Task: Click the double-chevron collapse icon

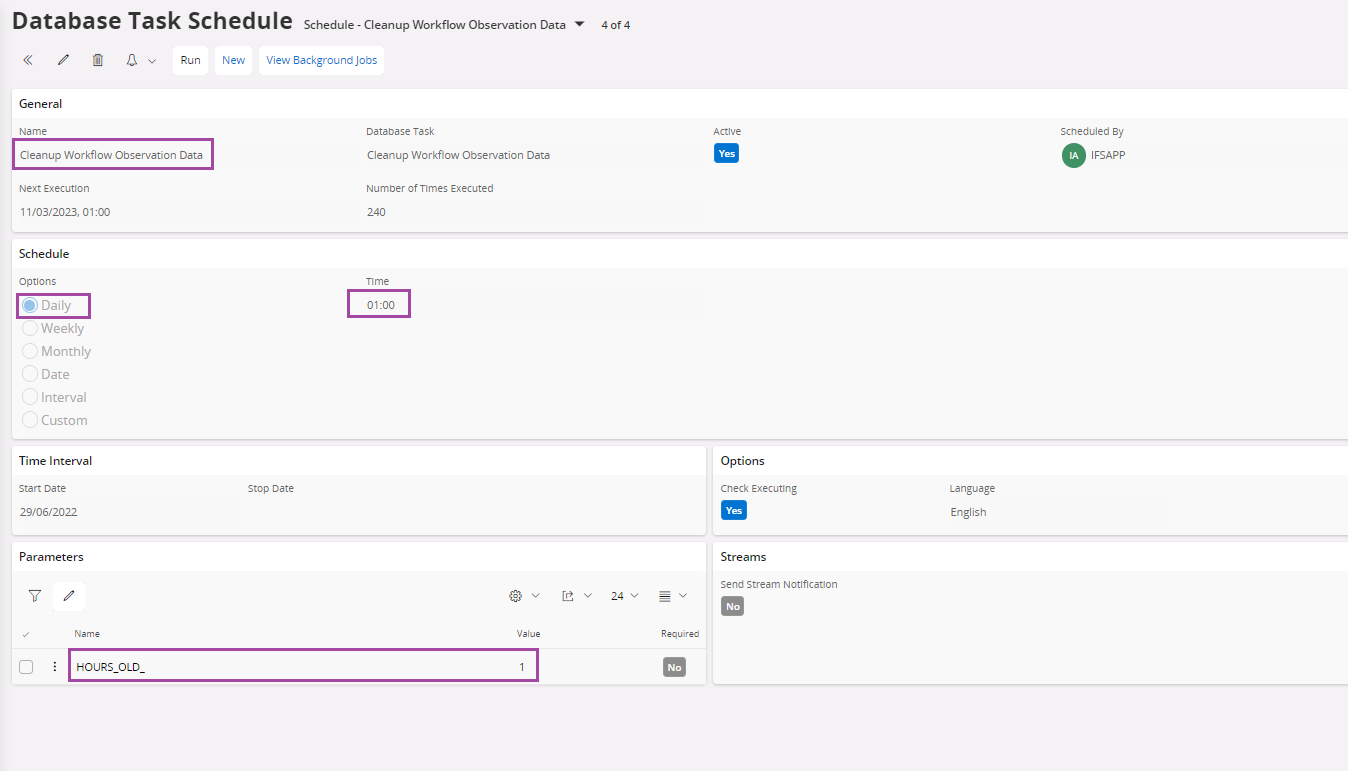Action: (x=28, y=60)
